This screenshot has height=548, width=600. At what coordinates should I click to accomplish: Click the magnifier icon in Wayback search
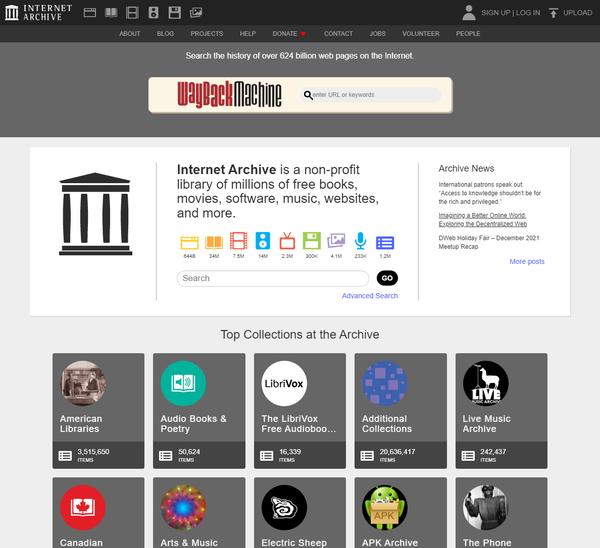point(308,95)
